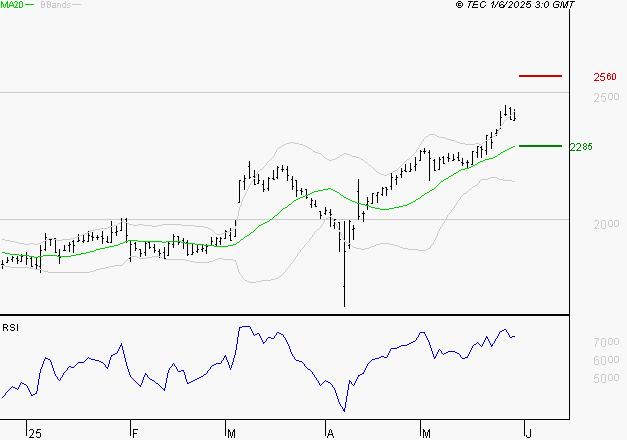627x440 pixels.
Task: Click the green support line marker
Action: click(540, 146)
